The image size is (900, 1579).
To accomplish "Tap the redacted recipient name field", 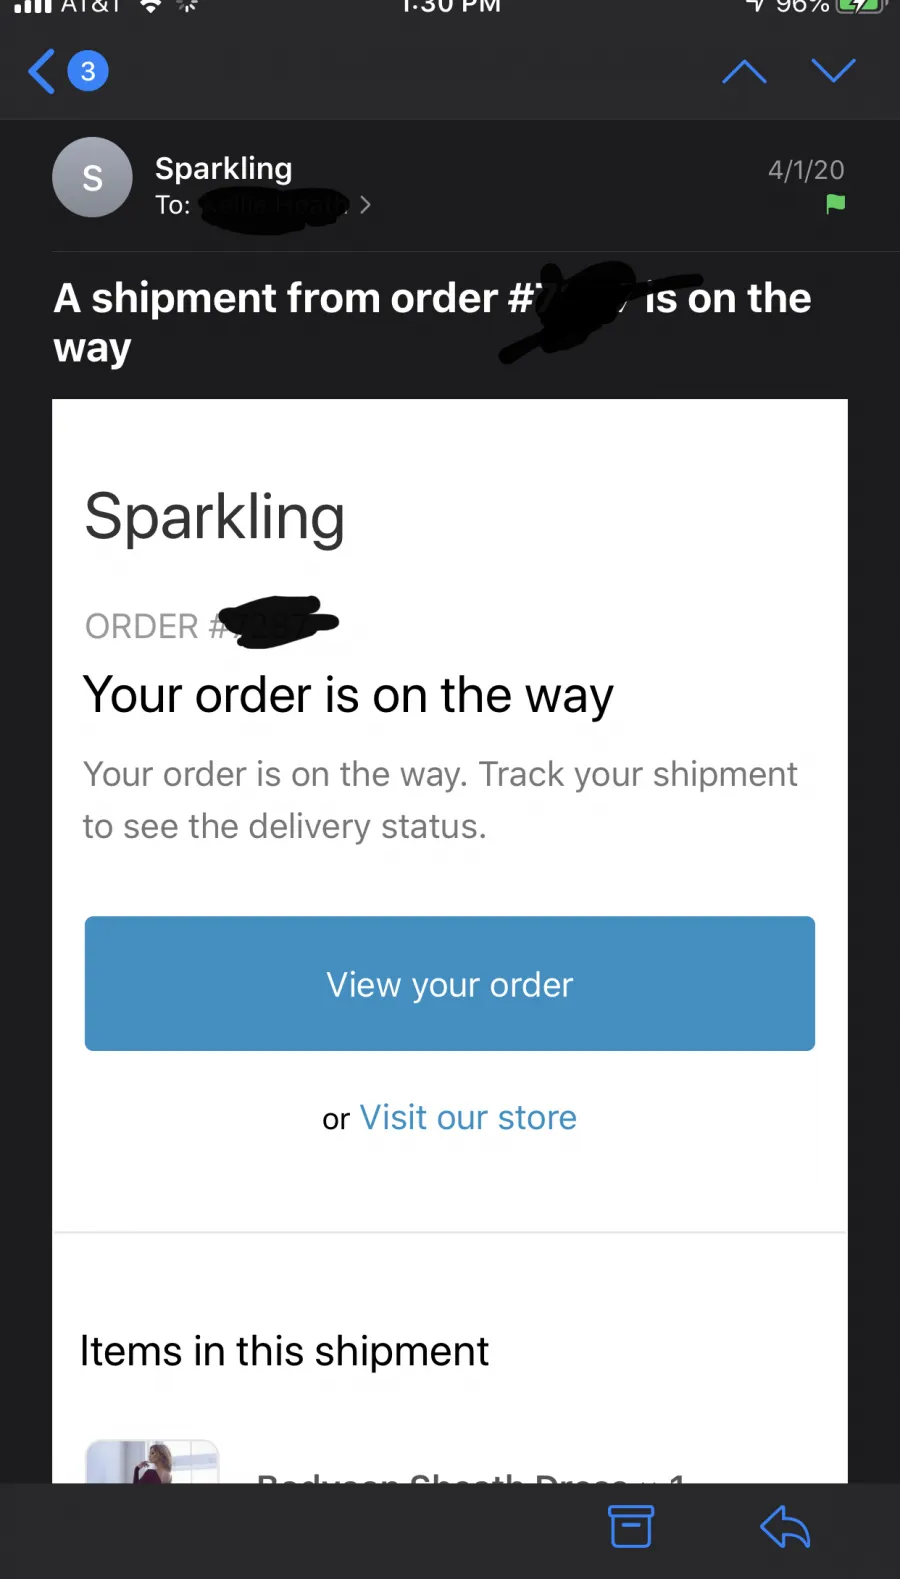I will tap(274, 206).
